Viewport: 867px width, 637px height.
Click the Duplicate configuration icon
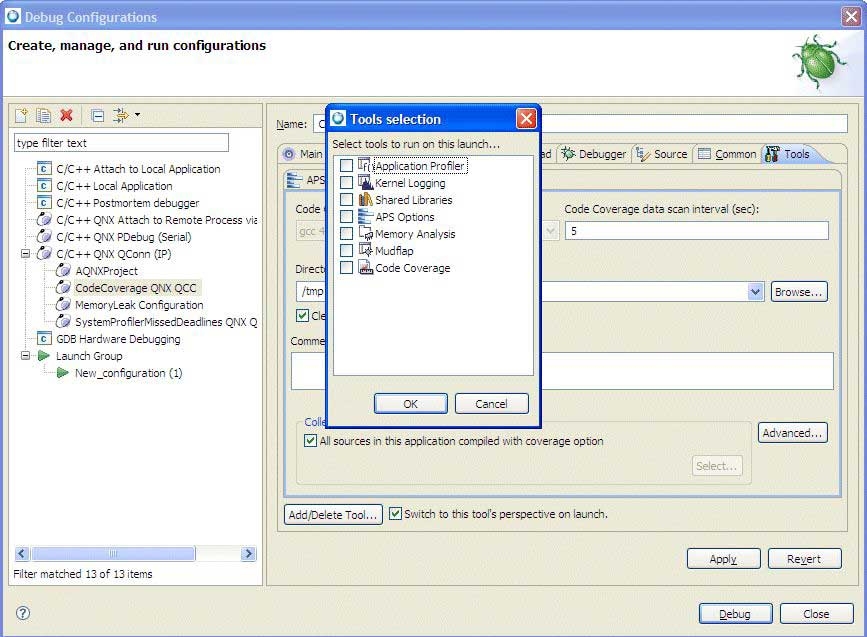coord(42,115)
